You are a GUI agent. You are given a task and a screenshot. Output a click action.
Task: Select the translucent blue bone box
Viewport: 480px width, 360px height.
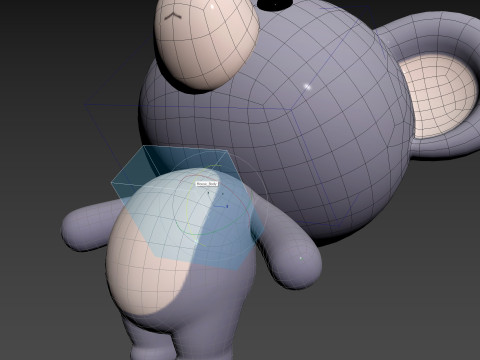(x=188, y=207)
